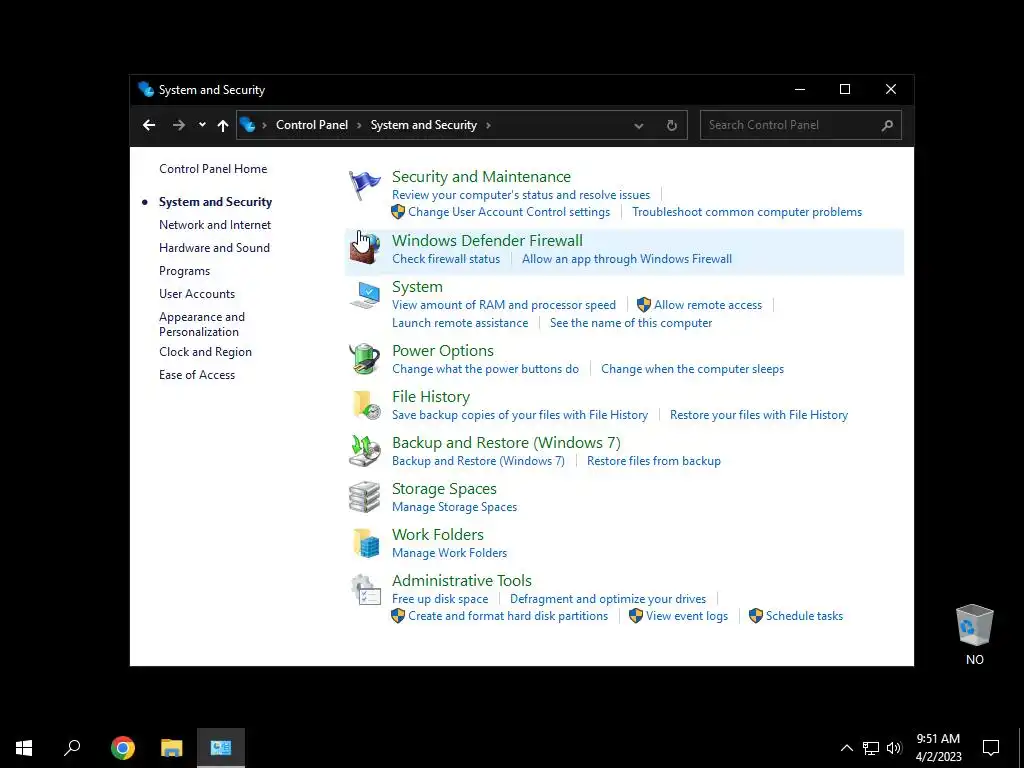Click the Work Folders icon

[x=366, y=543]
